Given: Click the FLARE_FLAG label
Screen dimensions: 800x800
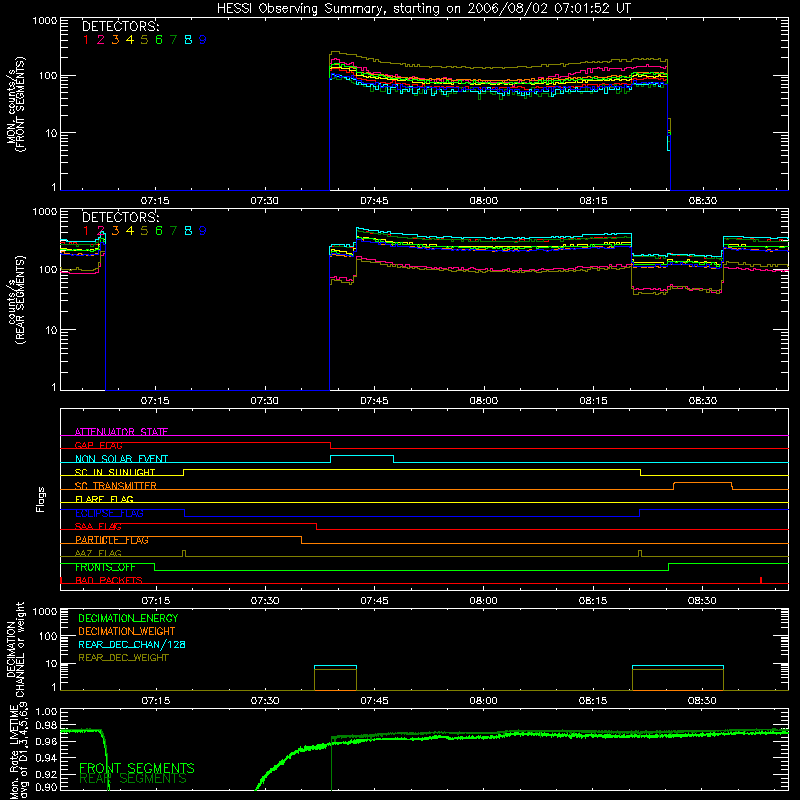Looking at the screenshot, I should [x=104, y=499].
